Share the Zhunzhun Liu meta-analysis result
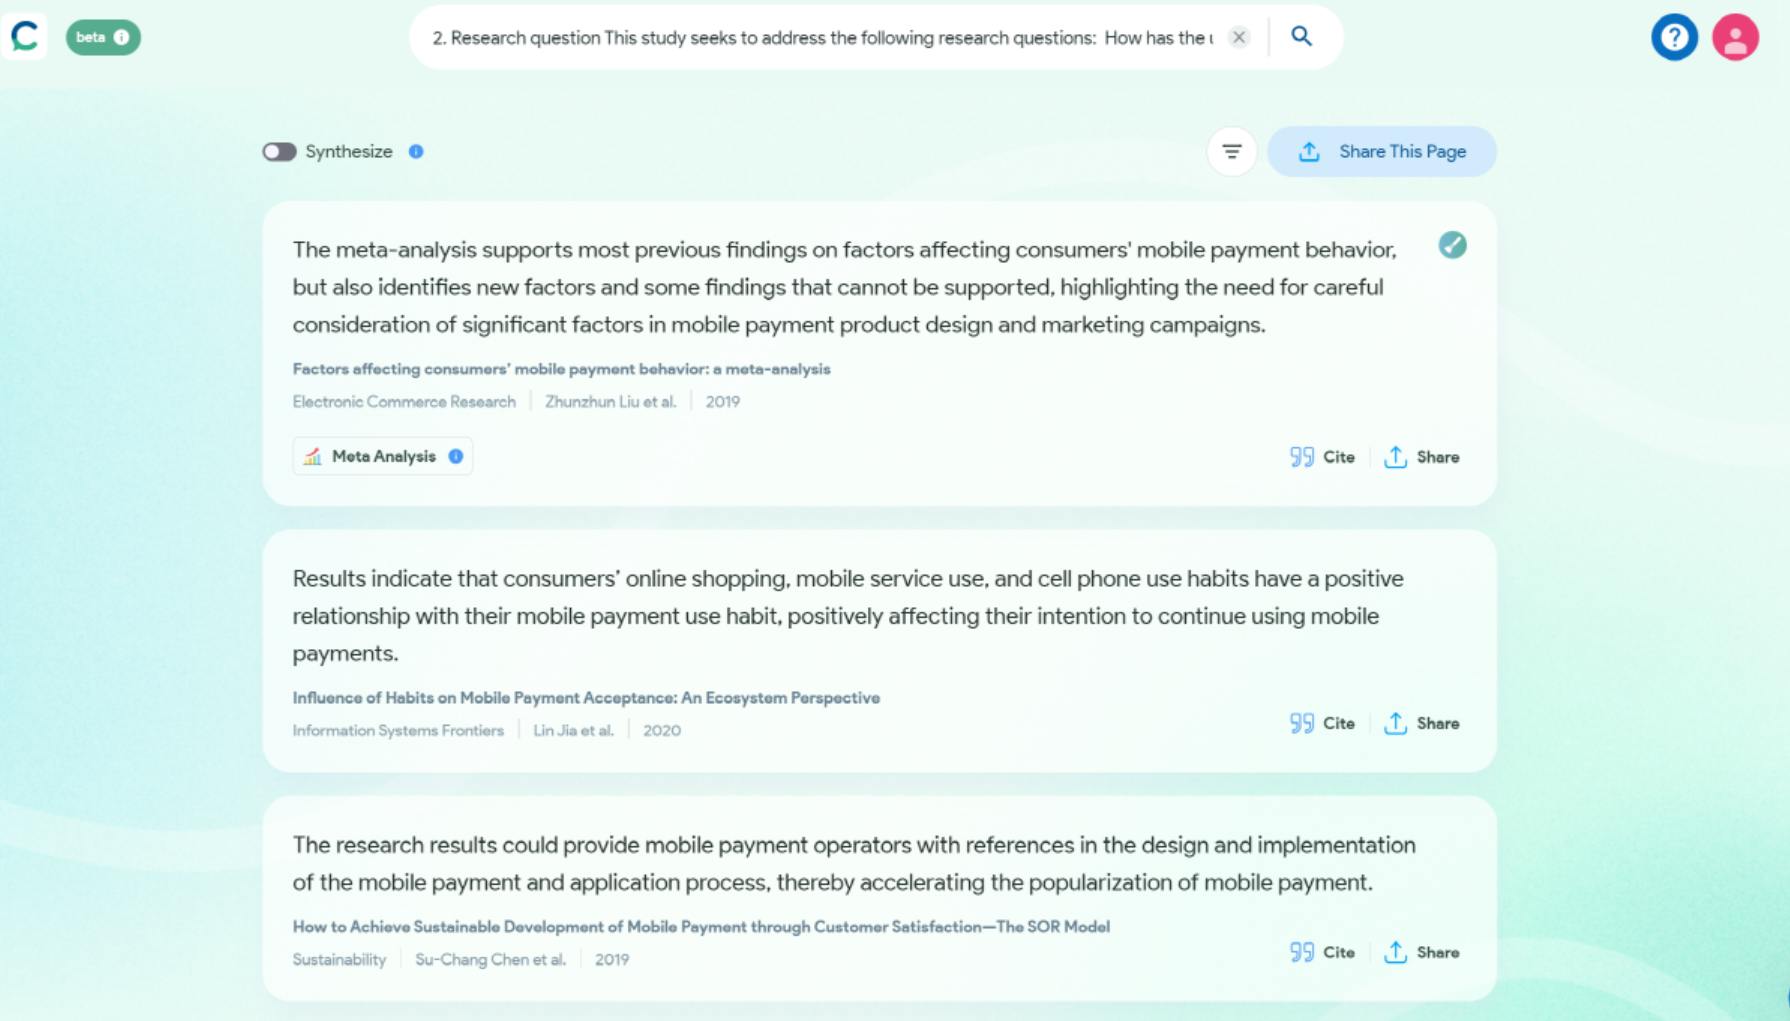The height and width of the screenshot is (1021, 1790). [x=1421, y=457]
